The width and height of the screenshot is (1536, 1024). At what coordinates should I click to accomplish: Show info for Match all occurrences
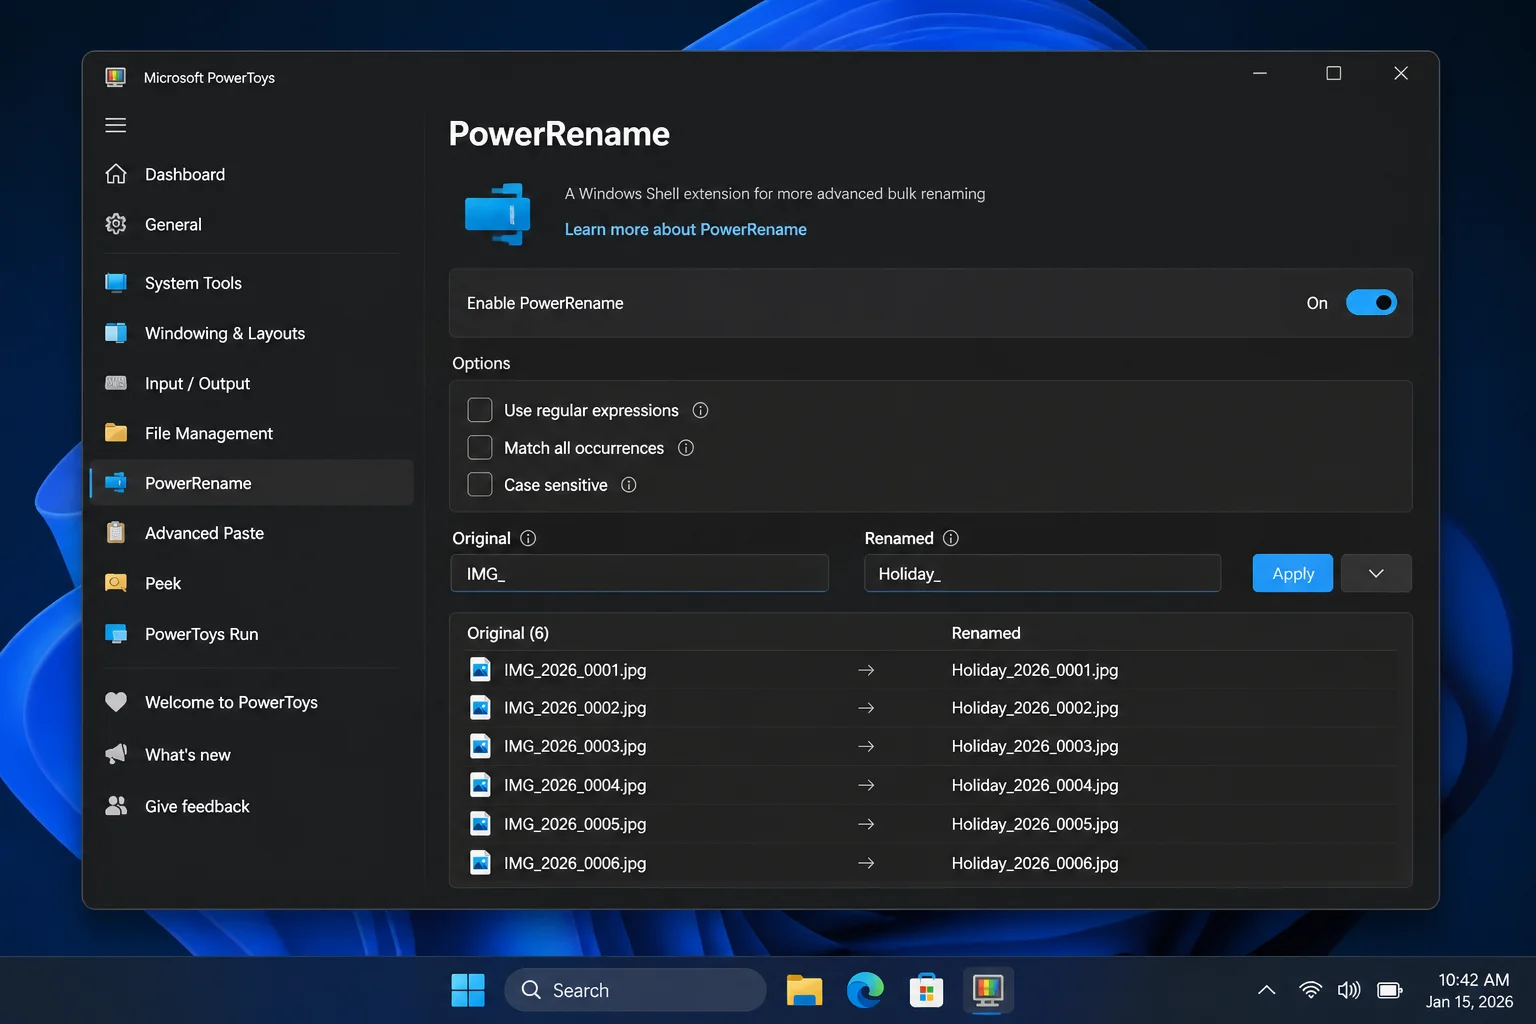[686, 448]
